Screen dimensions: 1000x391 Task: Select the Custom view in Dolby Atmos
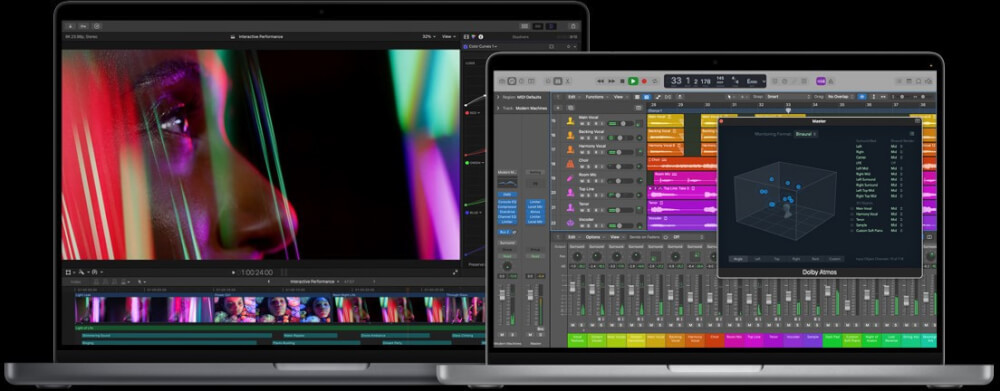point(834,259)
